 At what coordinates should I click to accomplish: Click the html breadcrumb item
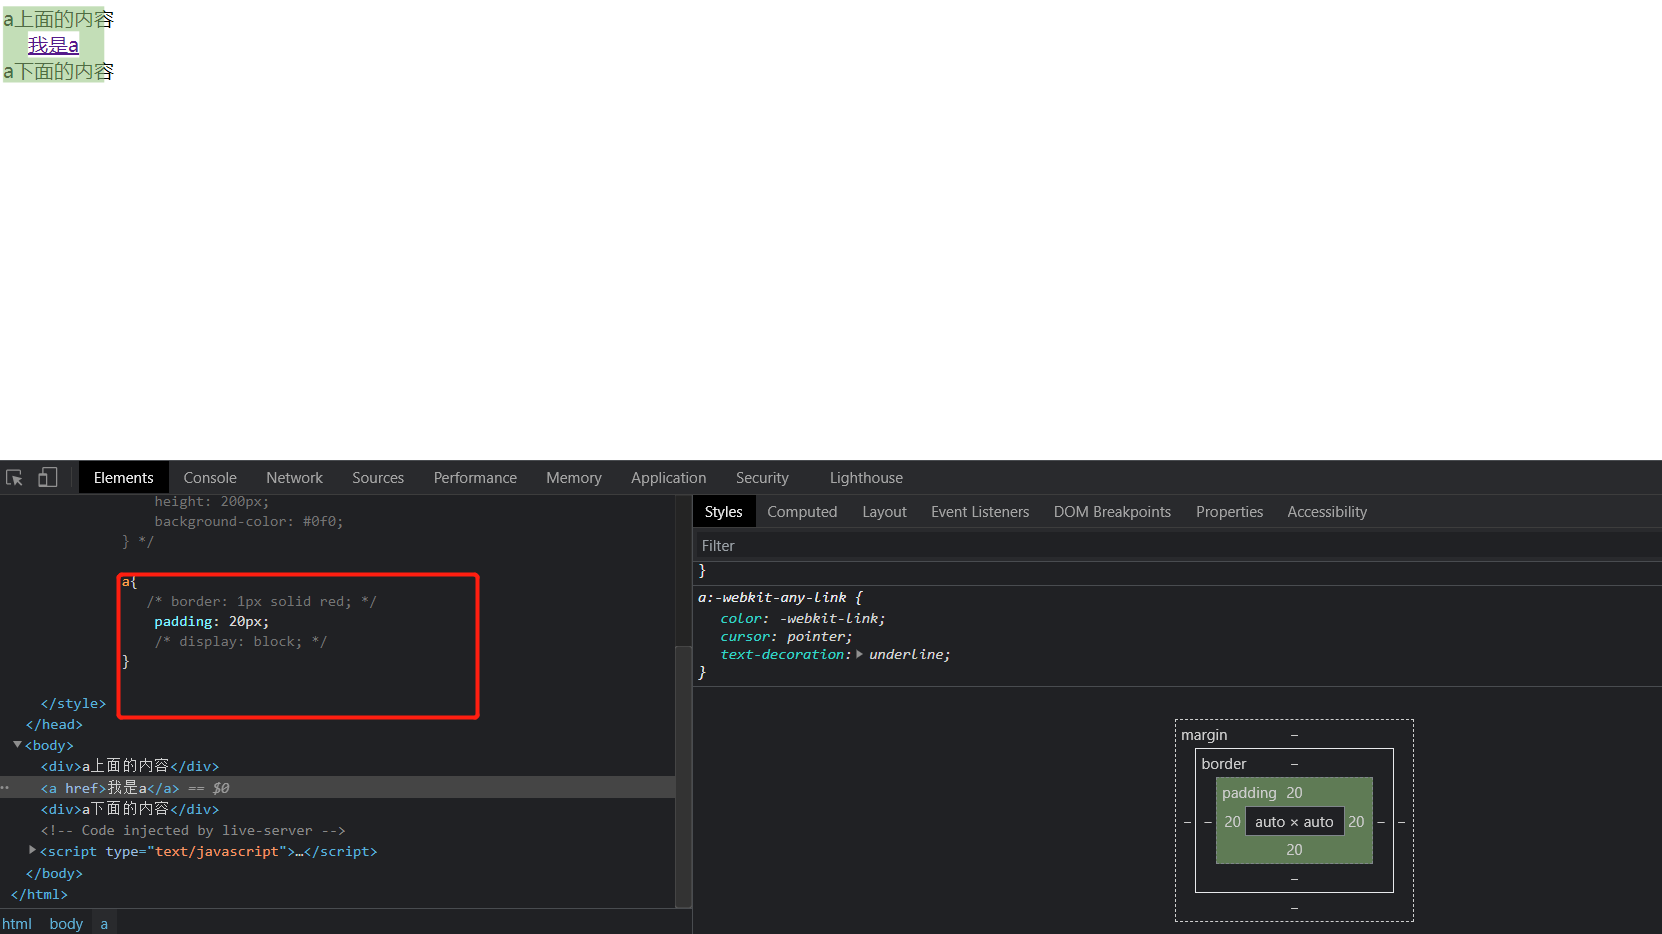(17, 923)
